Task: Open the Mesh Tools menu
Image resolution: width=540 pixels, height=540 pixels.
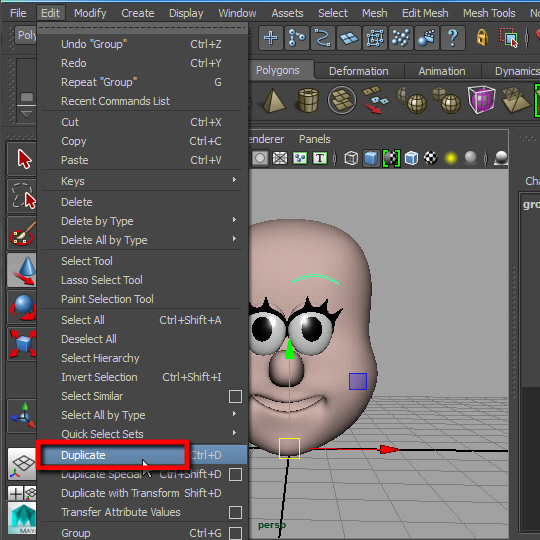Action: pyautogui.click(x=489, y=13)
